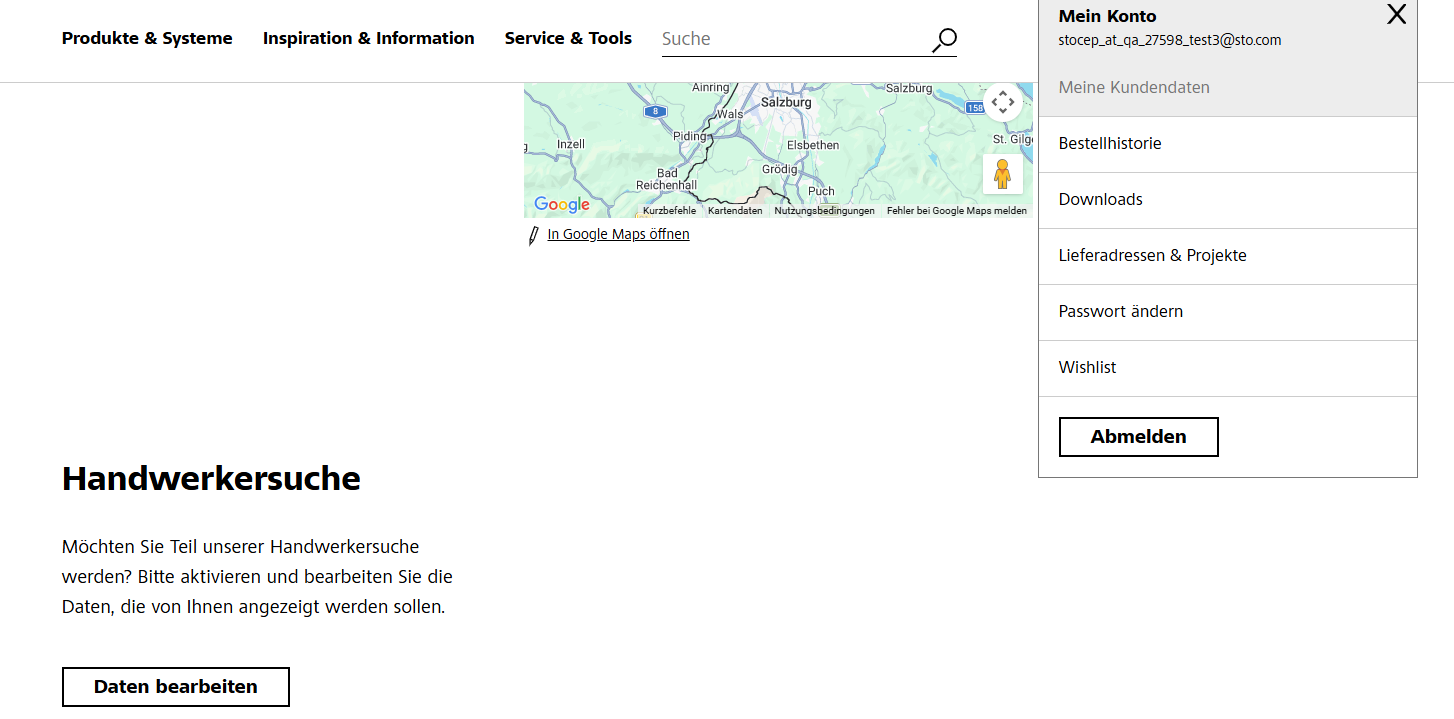
Task: Open Bestellhistorie in account menu
Action: tap(1228, 144)
